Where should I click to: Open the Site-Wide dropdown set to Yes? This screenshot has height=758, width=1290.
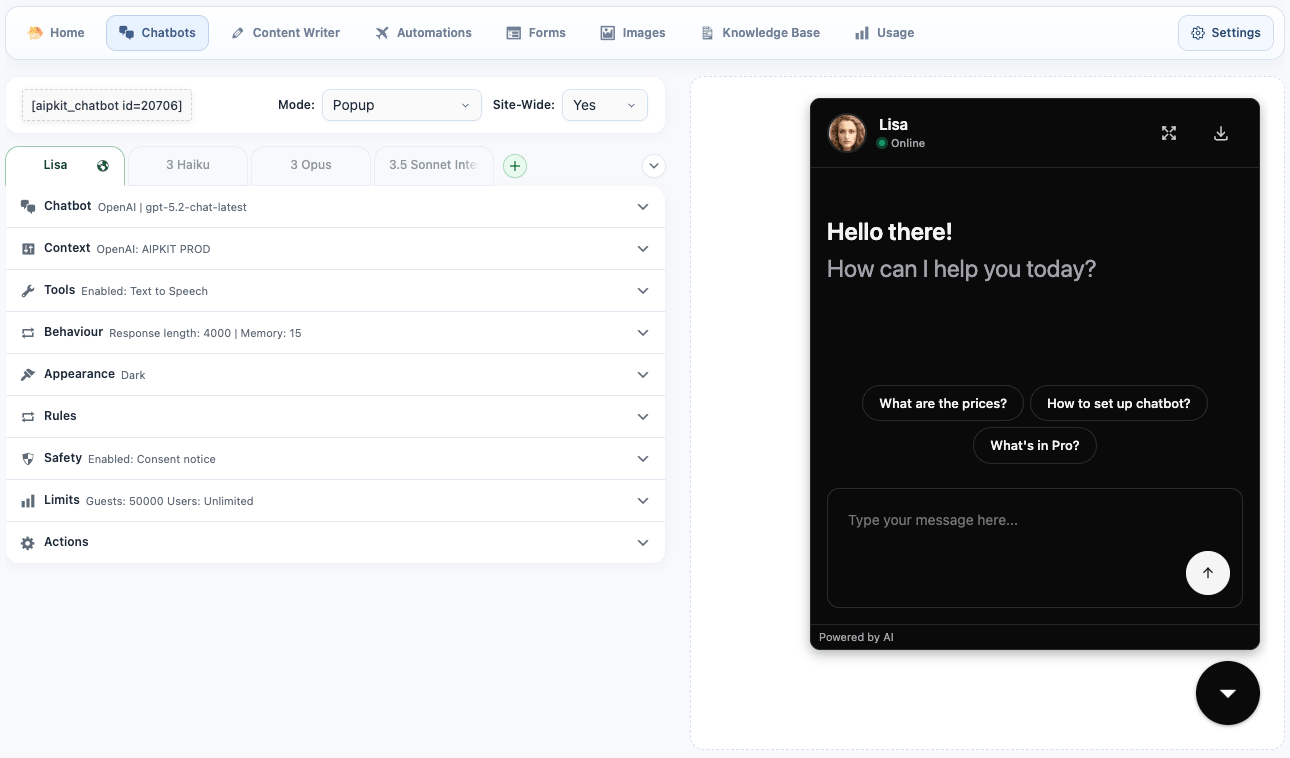pos(604,105)
